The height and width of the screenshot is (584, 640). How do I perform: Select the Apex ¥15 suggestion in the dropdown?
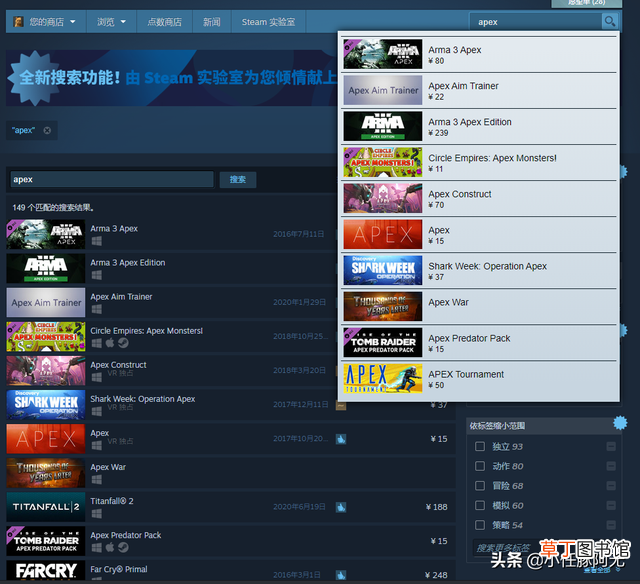tap(479, 235)
